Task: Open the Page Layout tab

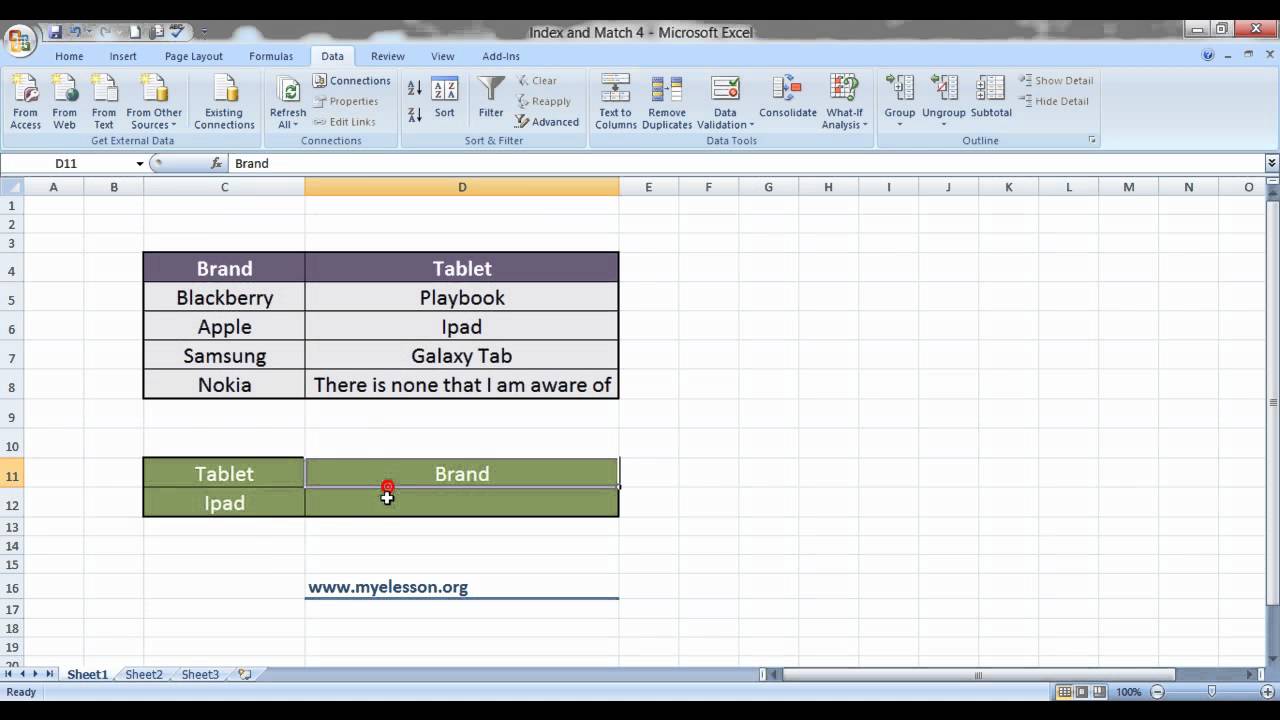Action: [194, 56]
